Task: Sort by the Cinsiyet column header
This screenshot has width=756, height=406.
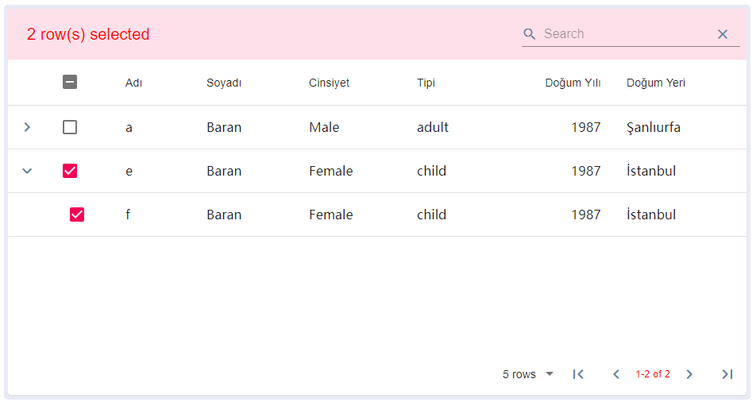Action: click(329, 83)
